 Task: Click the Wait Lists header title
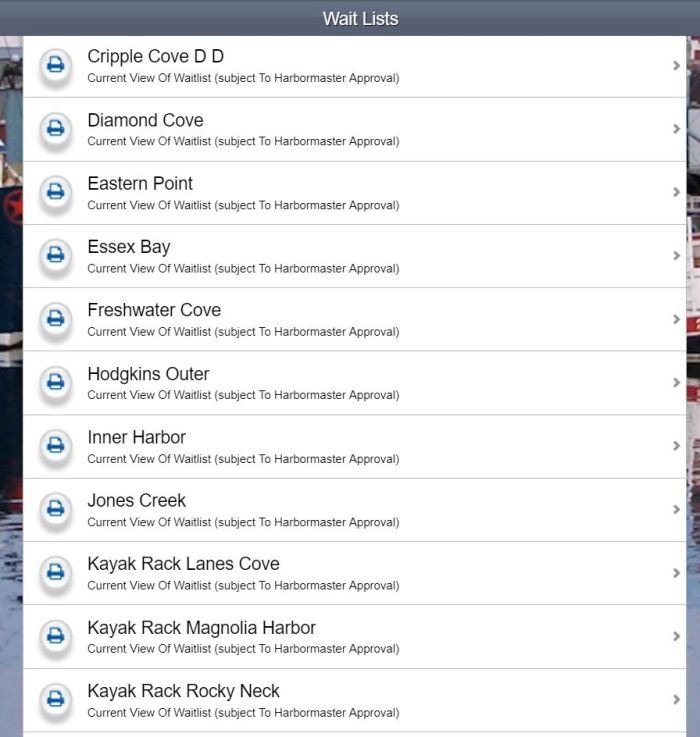click(x=360, y=18)
